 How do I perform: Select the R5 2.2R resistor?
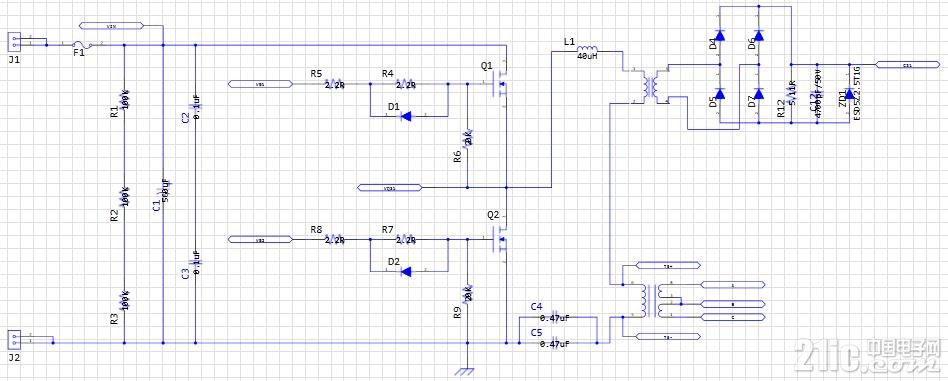(x=334, y=84)
